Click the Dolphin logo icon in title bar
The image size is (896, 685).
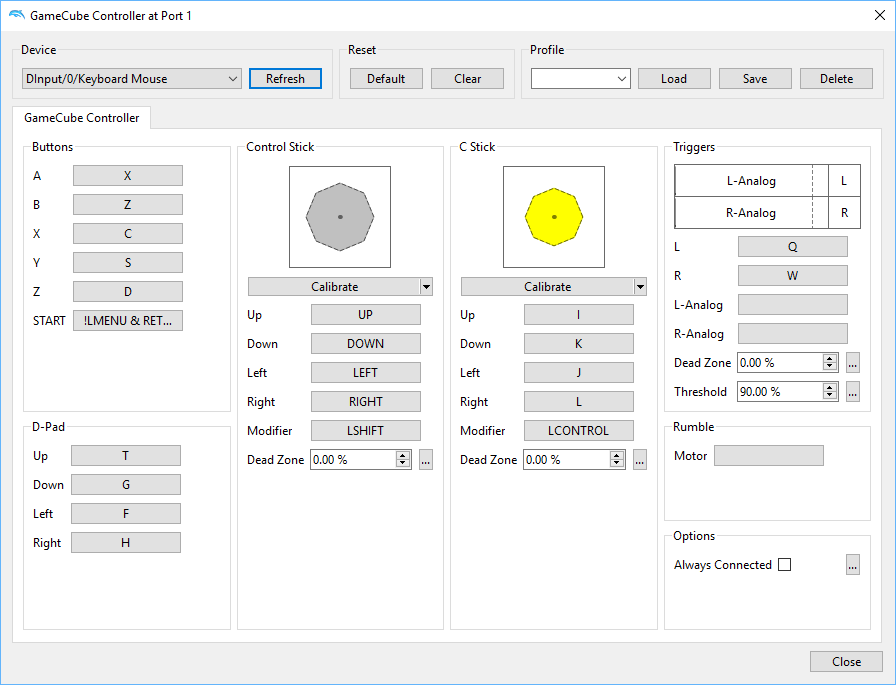click(x=17, y=15)
